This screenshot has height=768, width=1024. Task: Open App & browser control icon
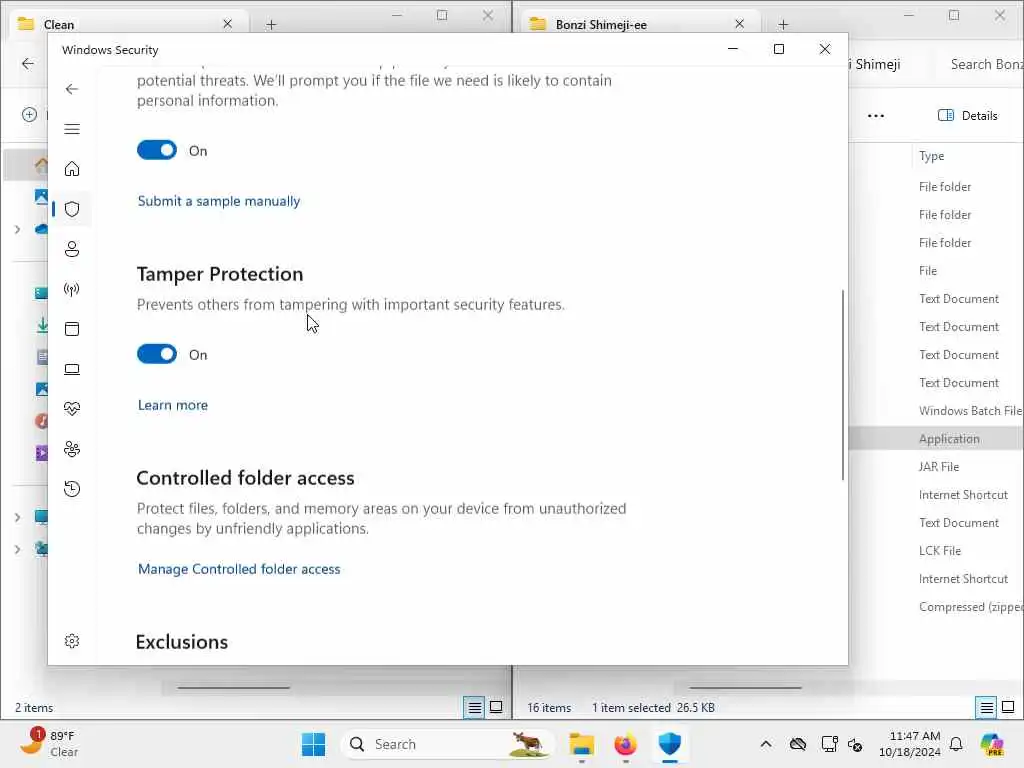click(x=72, y=329)
